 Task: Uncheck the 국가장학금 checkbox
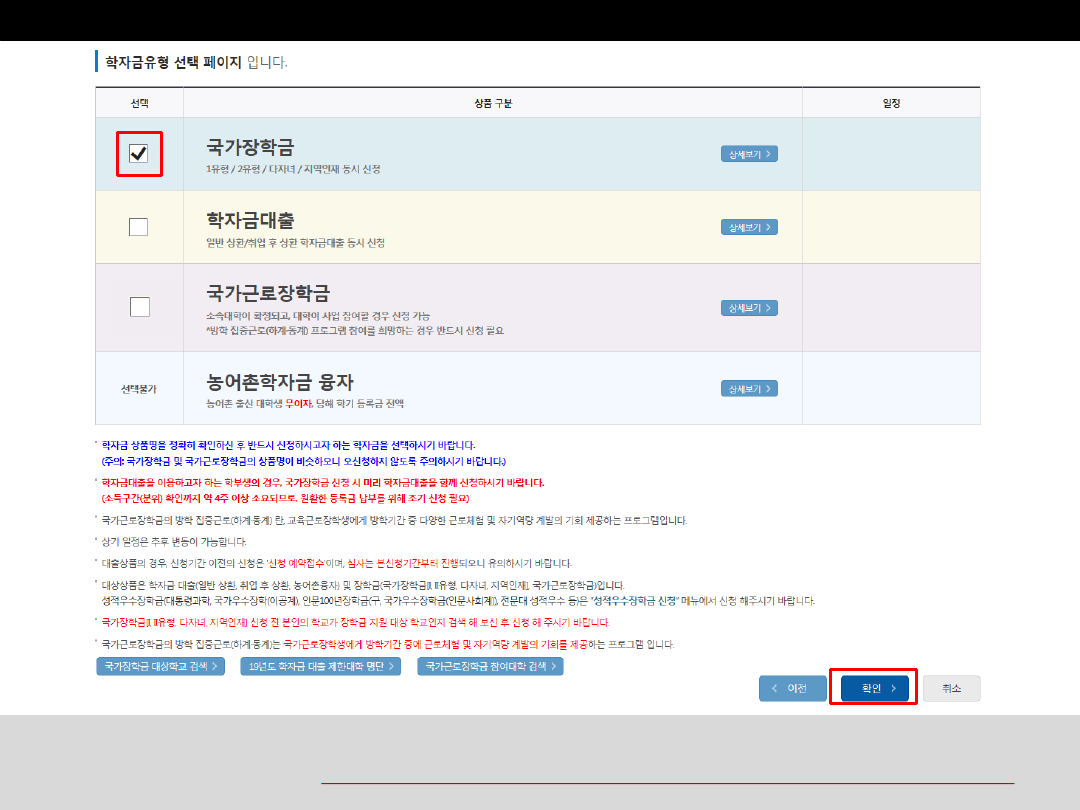[x=139, y=153]
